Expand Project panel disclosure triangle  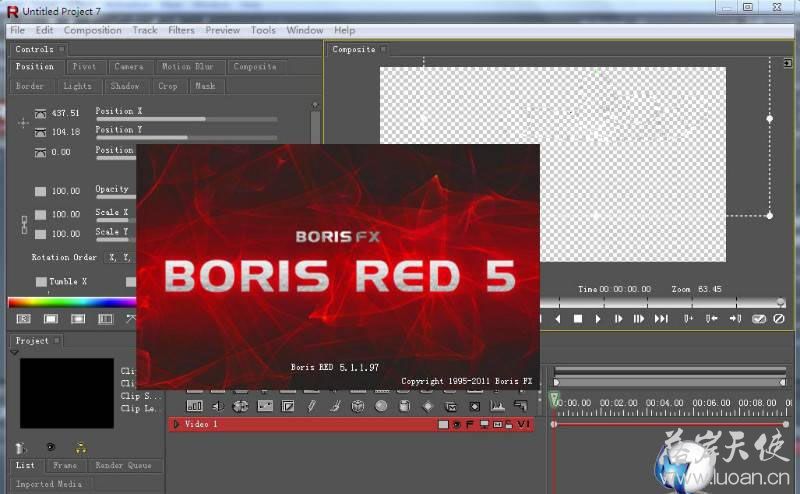click(14, 353)
